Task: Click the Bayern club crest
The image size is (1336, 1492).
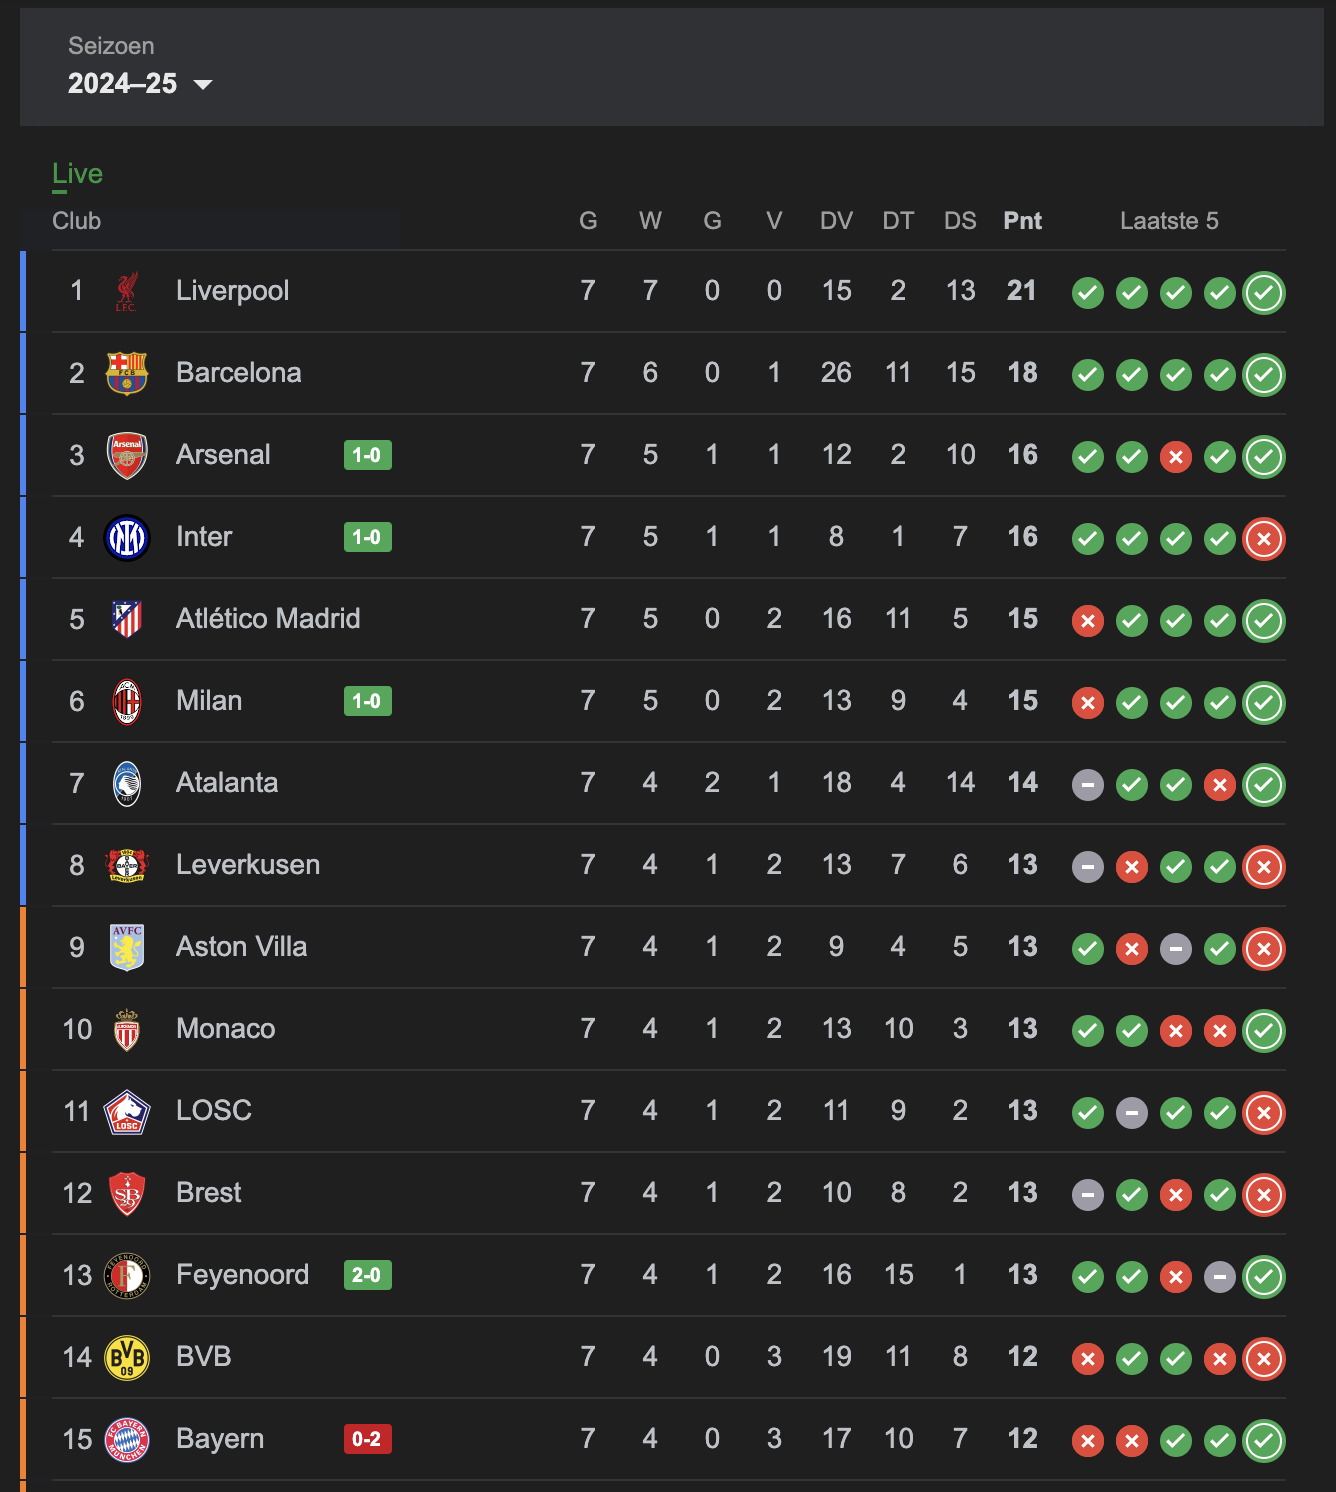Action: point(127,1439)
